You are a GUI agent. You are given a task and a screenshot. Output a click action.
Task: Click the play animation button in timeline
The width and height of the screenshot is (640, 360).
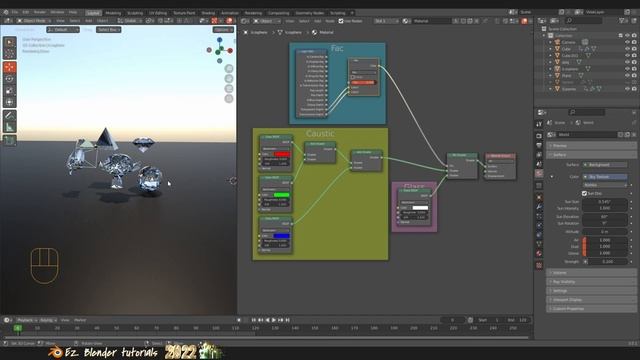274,320
